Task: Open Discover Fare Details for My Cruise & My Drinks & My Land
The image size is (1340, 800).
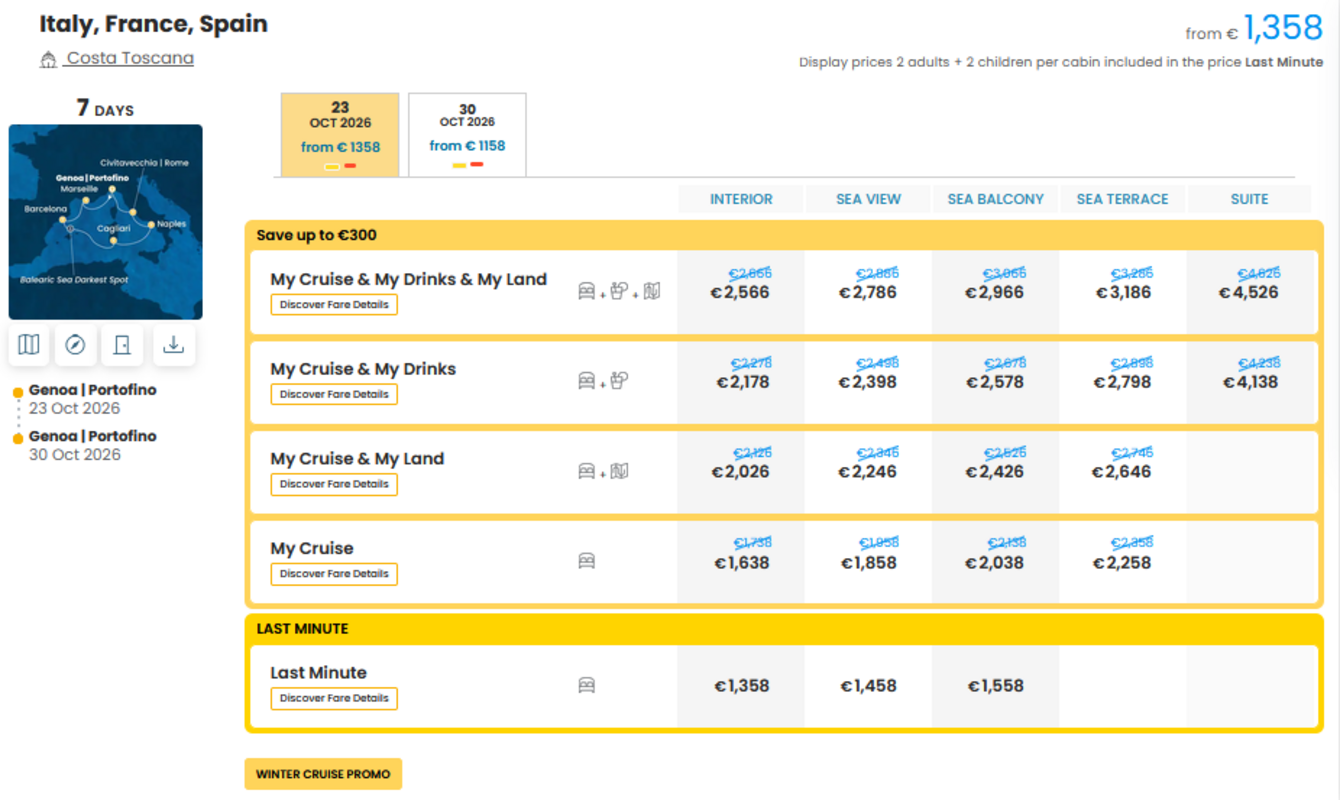Action: 334,304
